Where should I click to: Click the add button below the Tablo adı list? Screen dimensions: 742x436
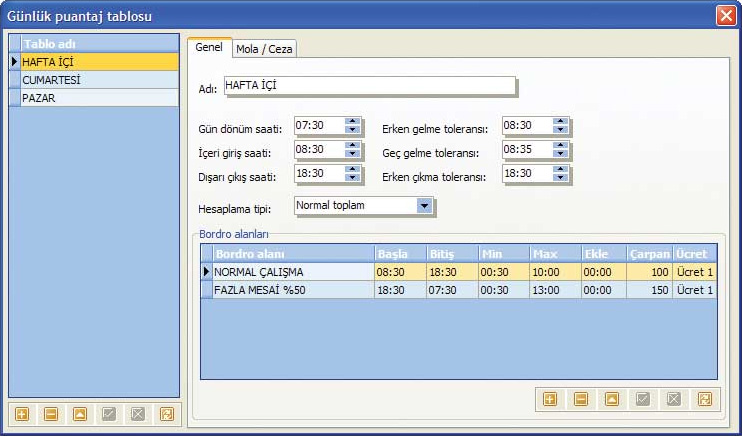(22, 413)
